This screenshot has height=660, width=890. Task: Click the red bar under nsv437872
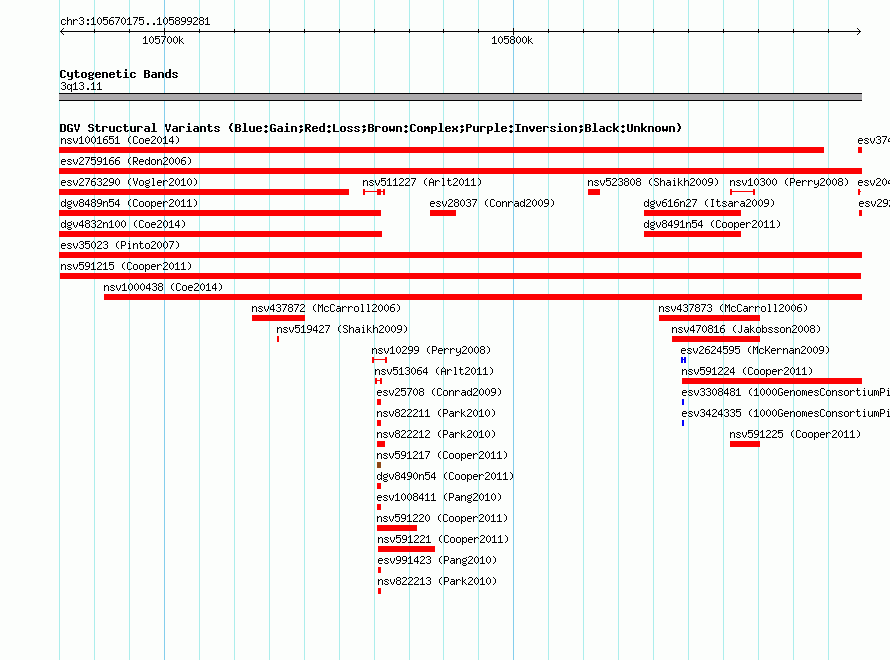(x=278, y=318)
